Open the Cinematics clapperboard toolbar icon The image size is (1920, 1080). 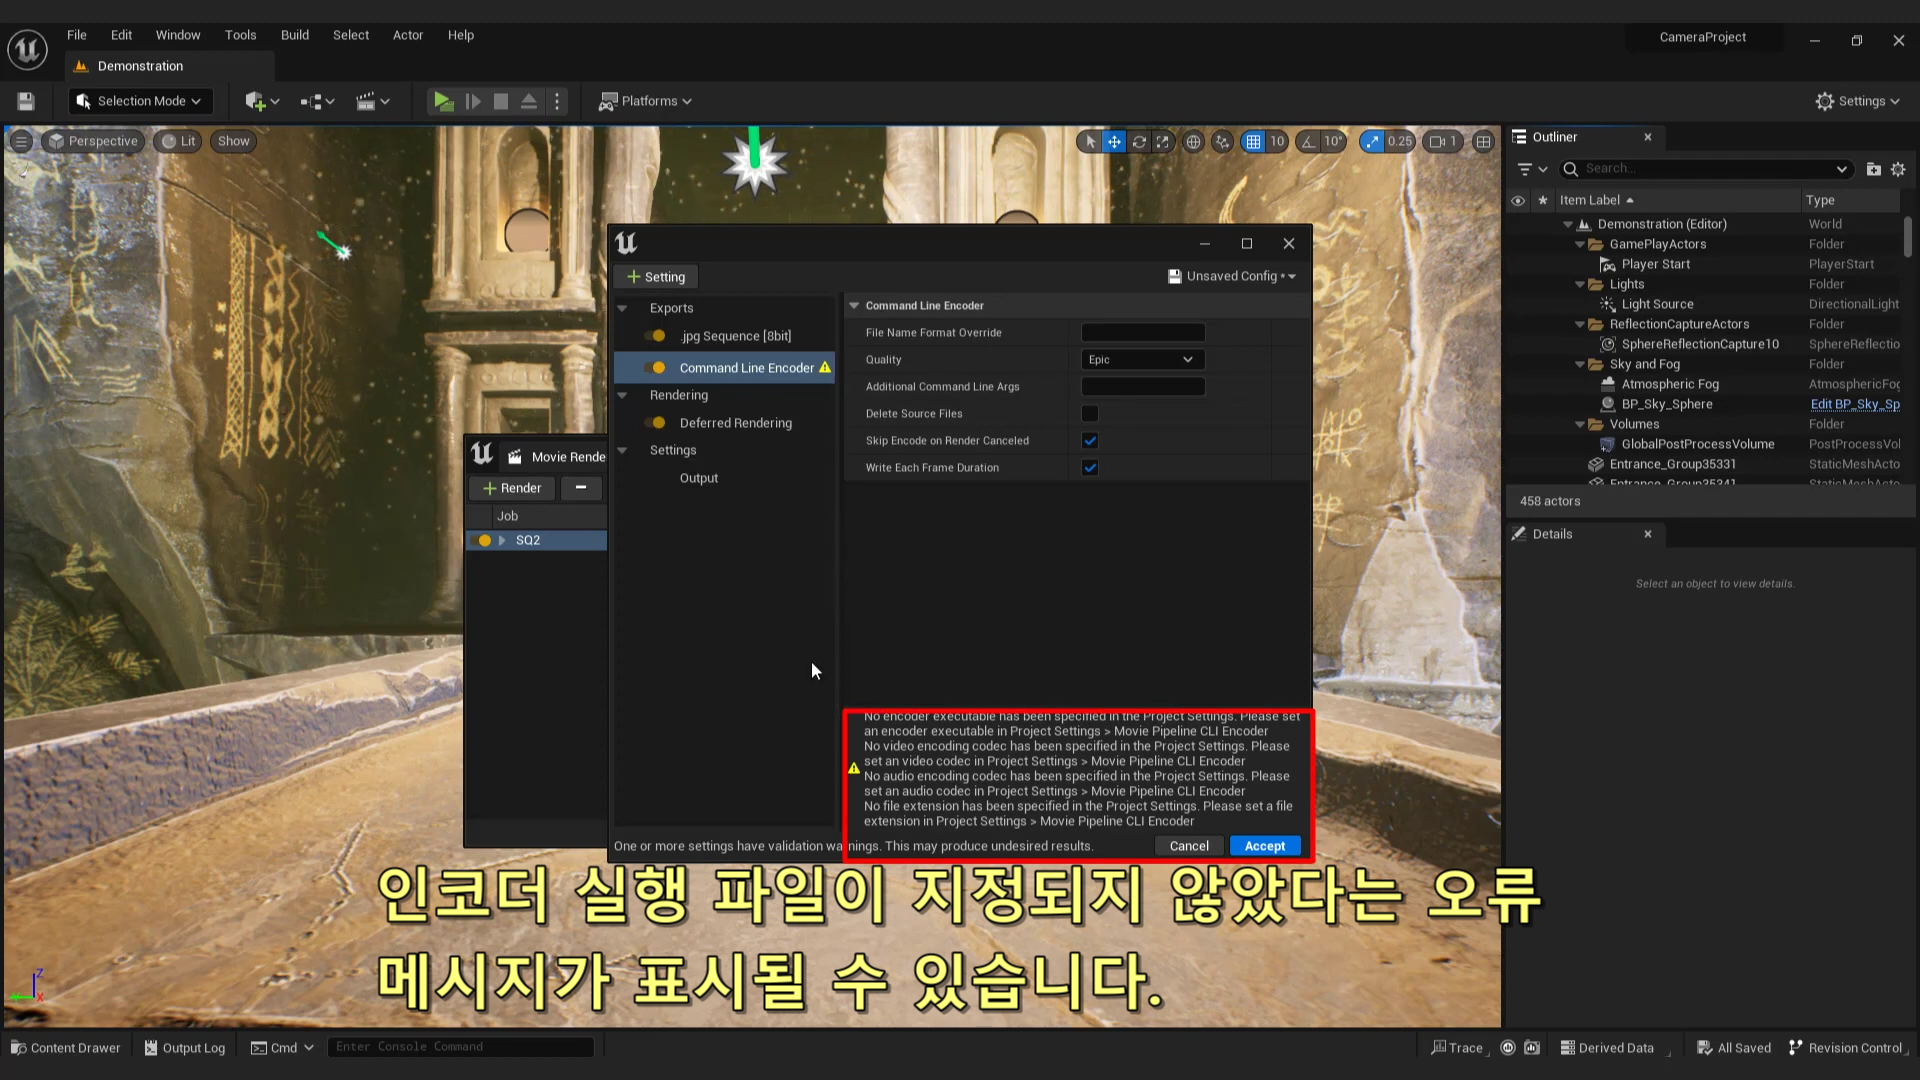[x=366, y=101]
